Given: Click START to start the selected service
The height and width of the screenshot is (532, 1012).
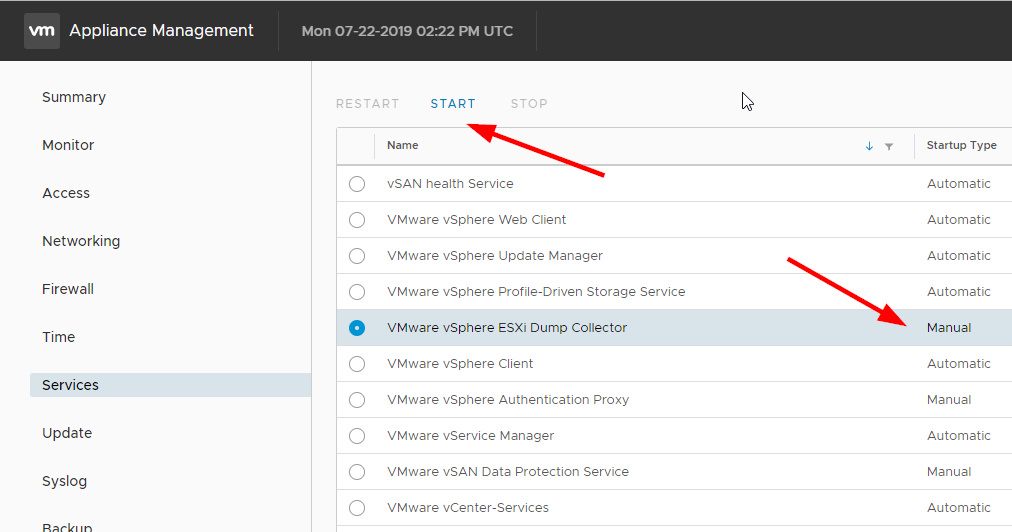Looking at the screenshot, I should [453, 104].
